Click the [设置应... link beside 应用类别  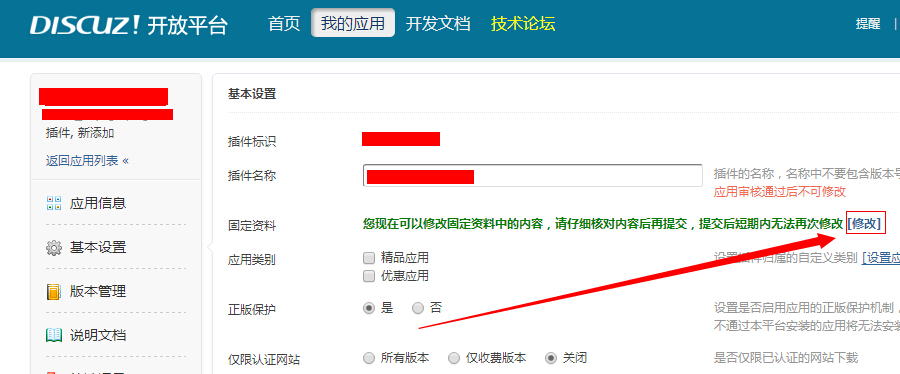[880, 258]
